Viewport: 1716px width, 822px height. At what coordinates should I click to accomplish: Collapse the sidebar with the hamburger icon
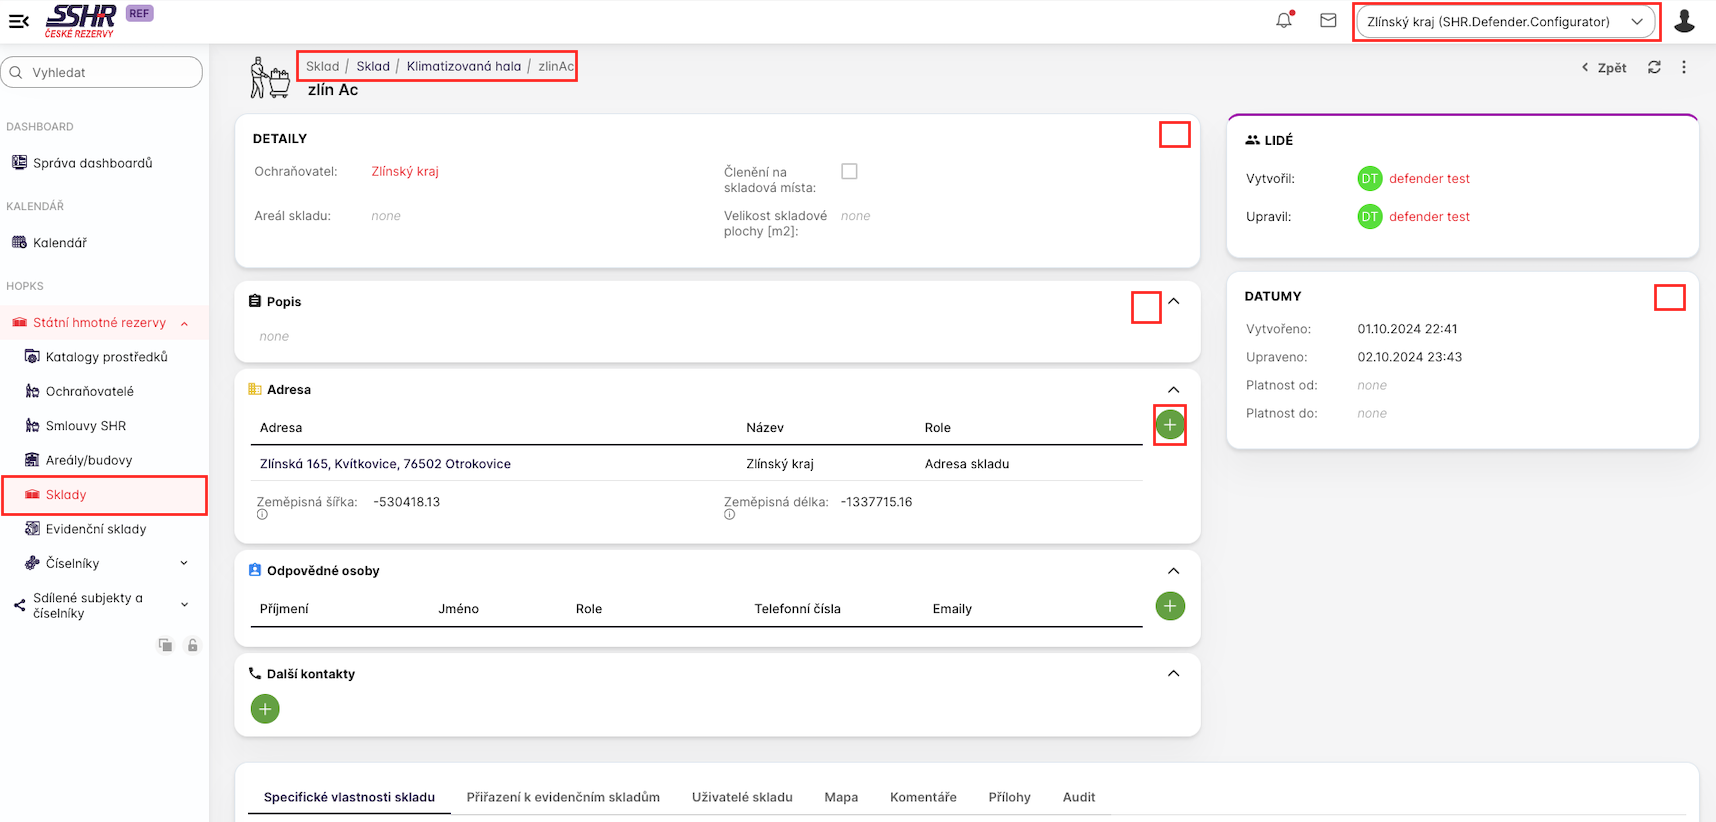coord(19,20)
